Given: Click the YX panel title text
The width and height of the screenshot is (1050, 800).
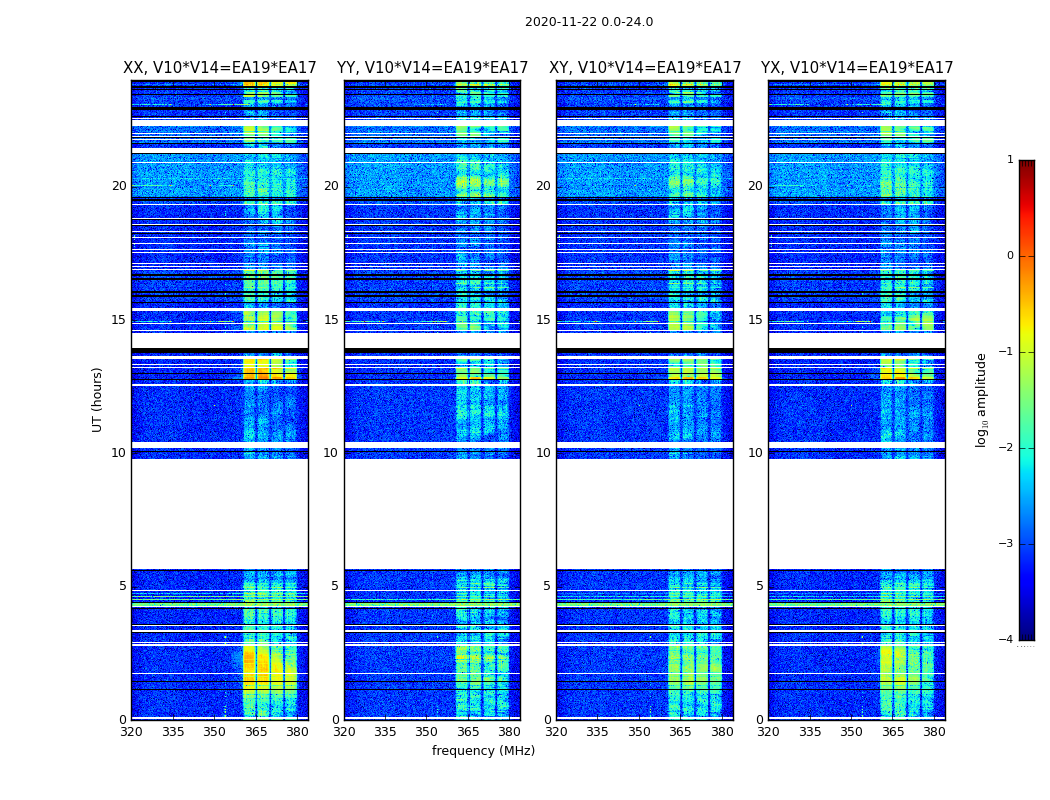Looking at the screenshot, I should (x=857, y=68).
